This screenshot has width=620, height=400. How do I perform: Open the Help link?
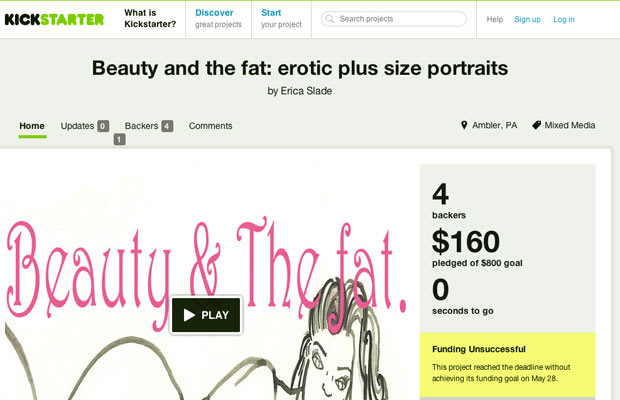point(495,19)
